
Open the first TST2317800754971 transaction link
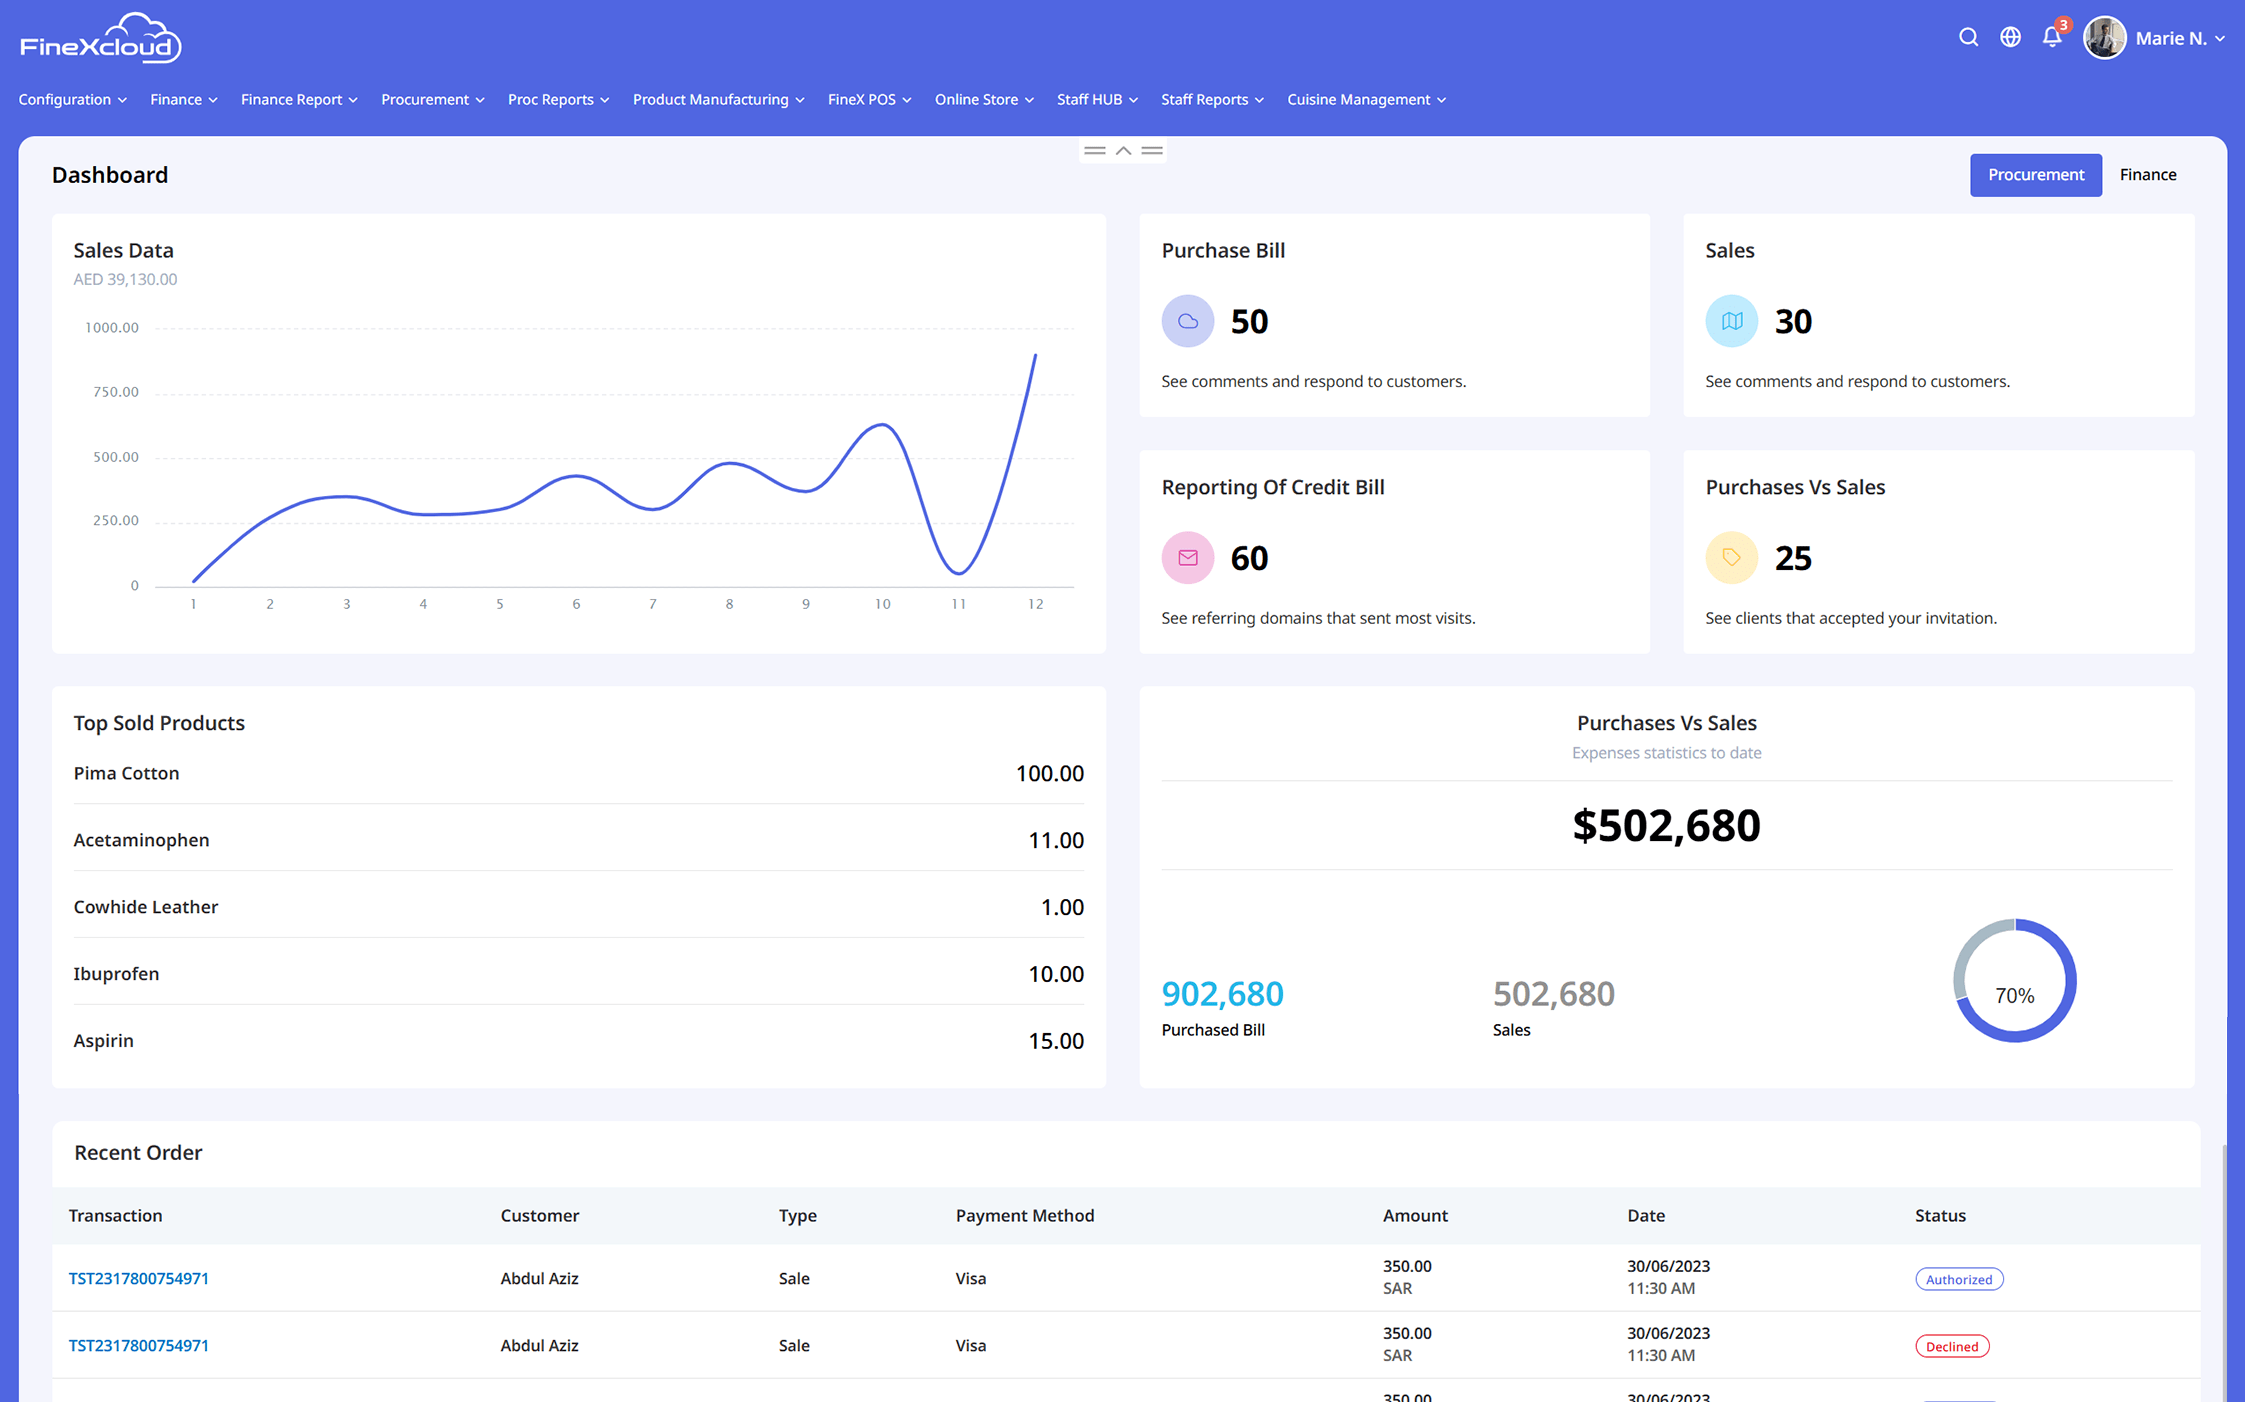click(138, 1278)
